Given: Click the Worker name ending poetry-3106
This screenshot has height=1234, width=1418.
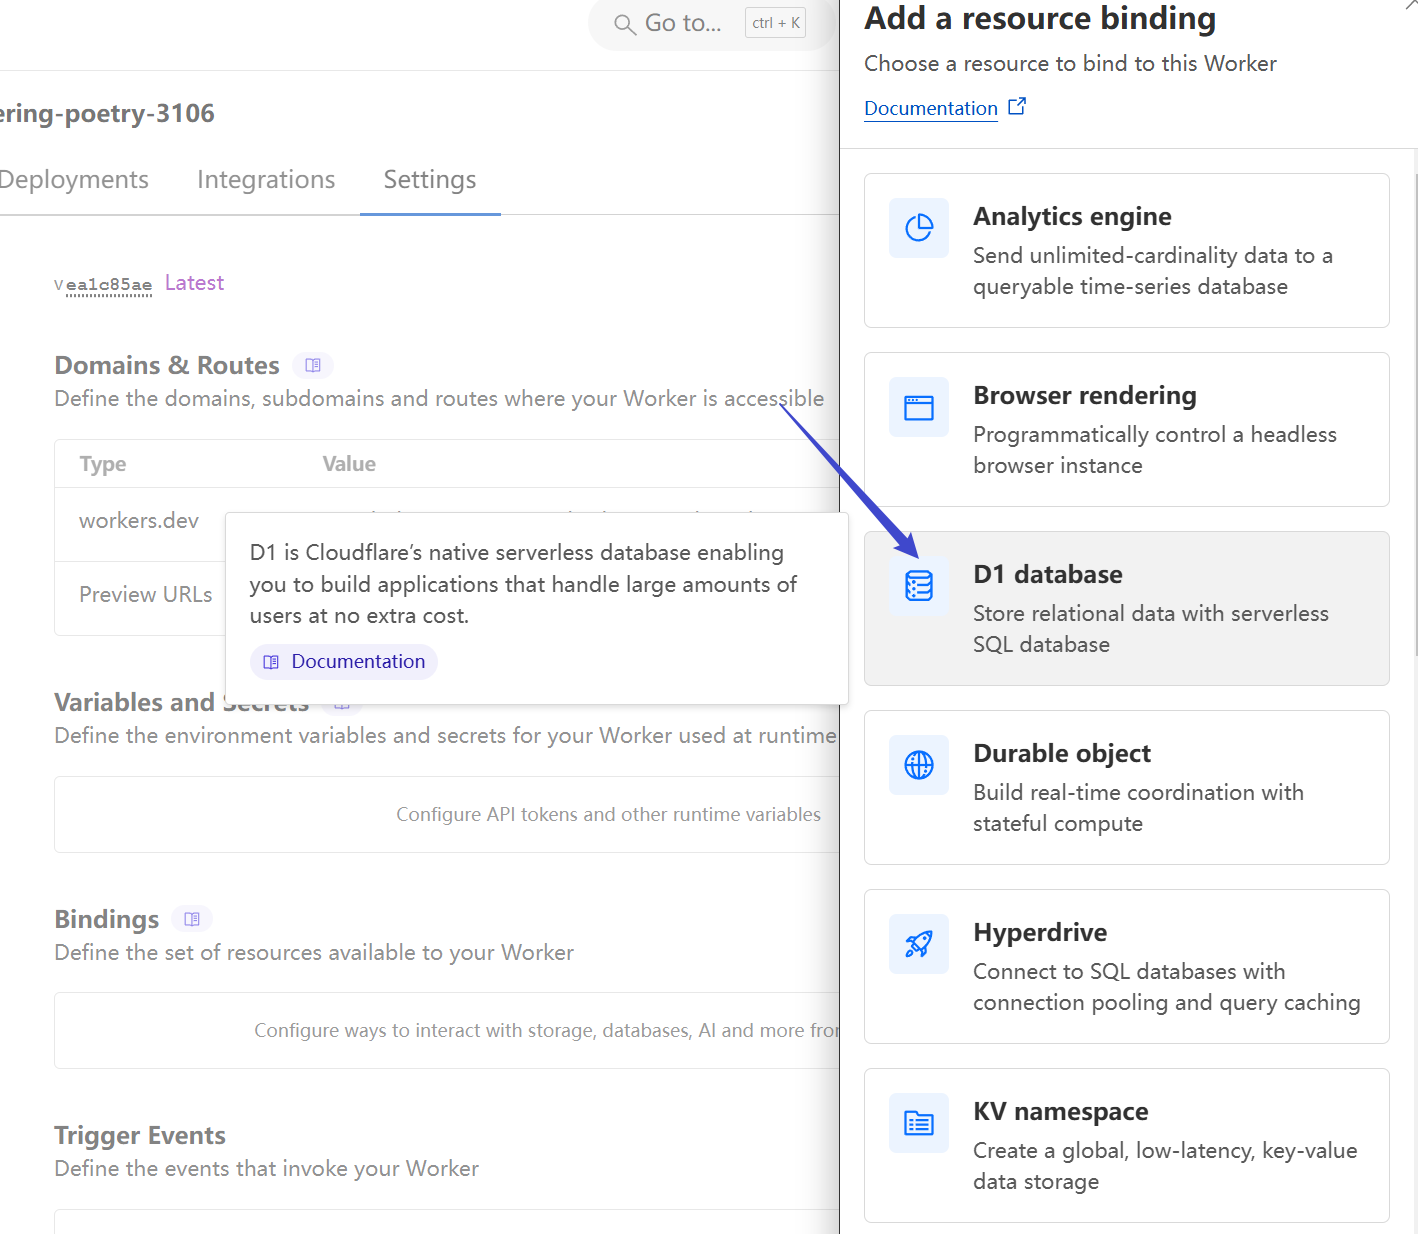Looking at the screenshot, I should [107, 113].
